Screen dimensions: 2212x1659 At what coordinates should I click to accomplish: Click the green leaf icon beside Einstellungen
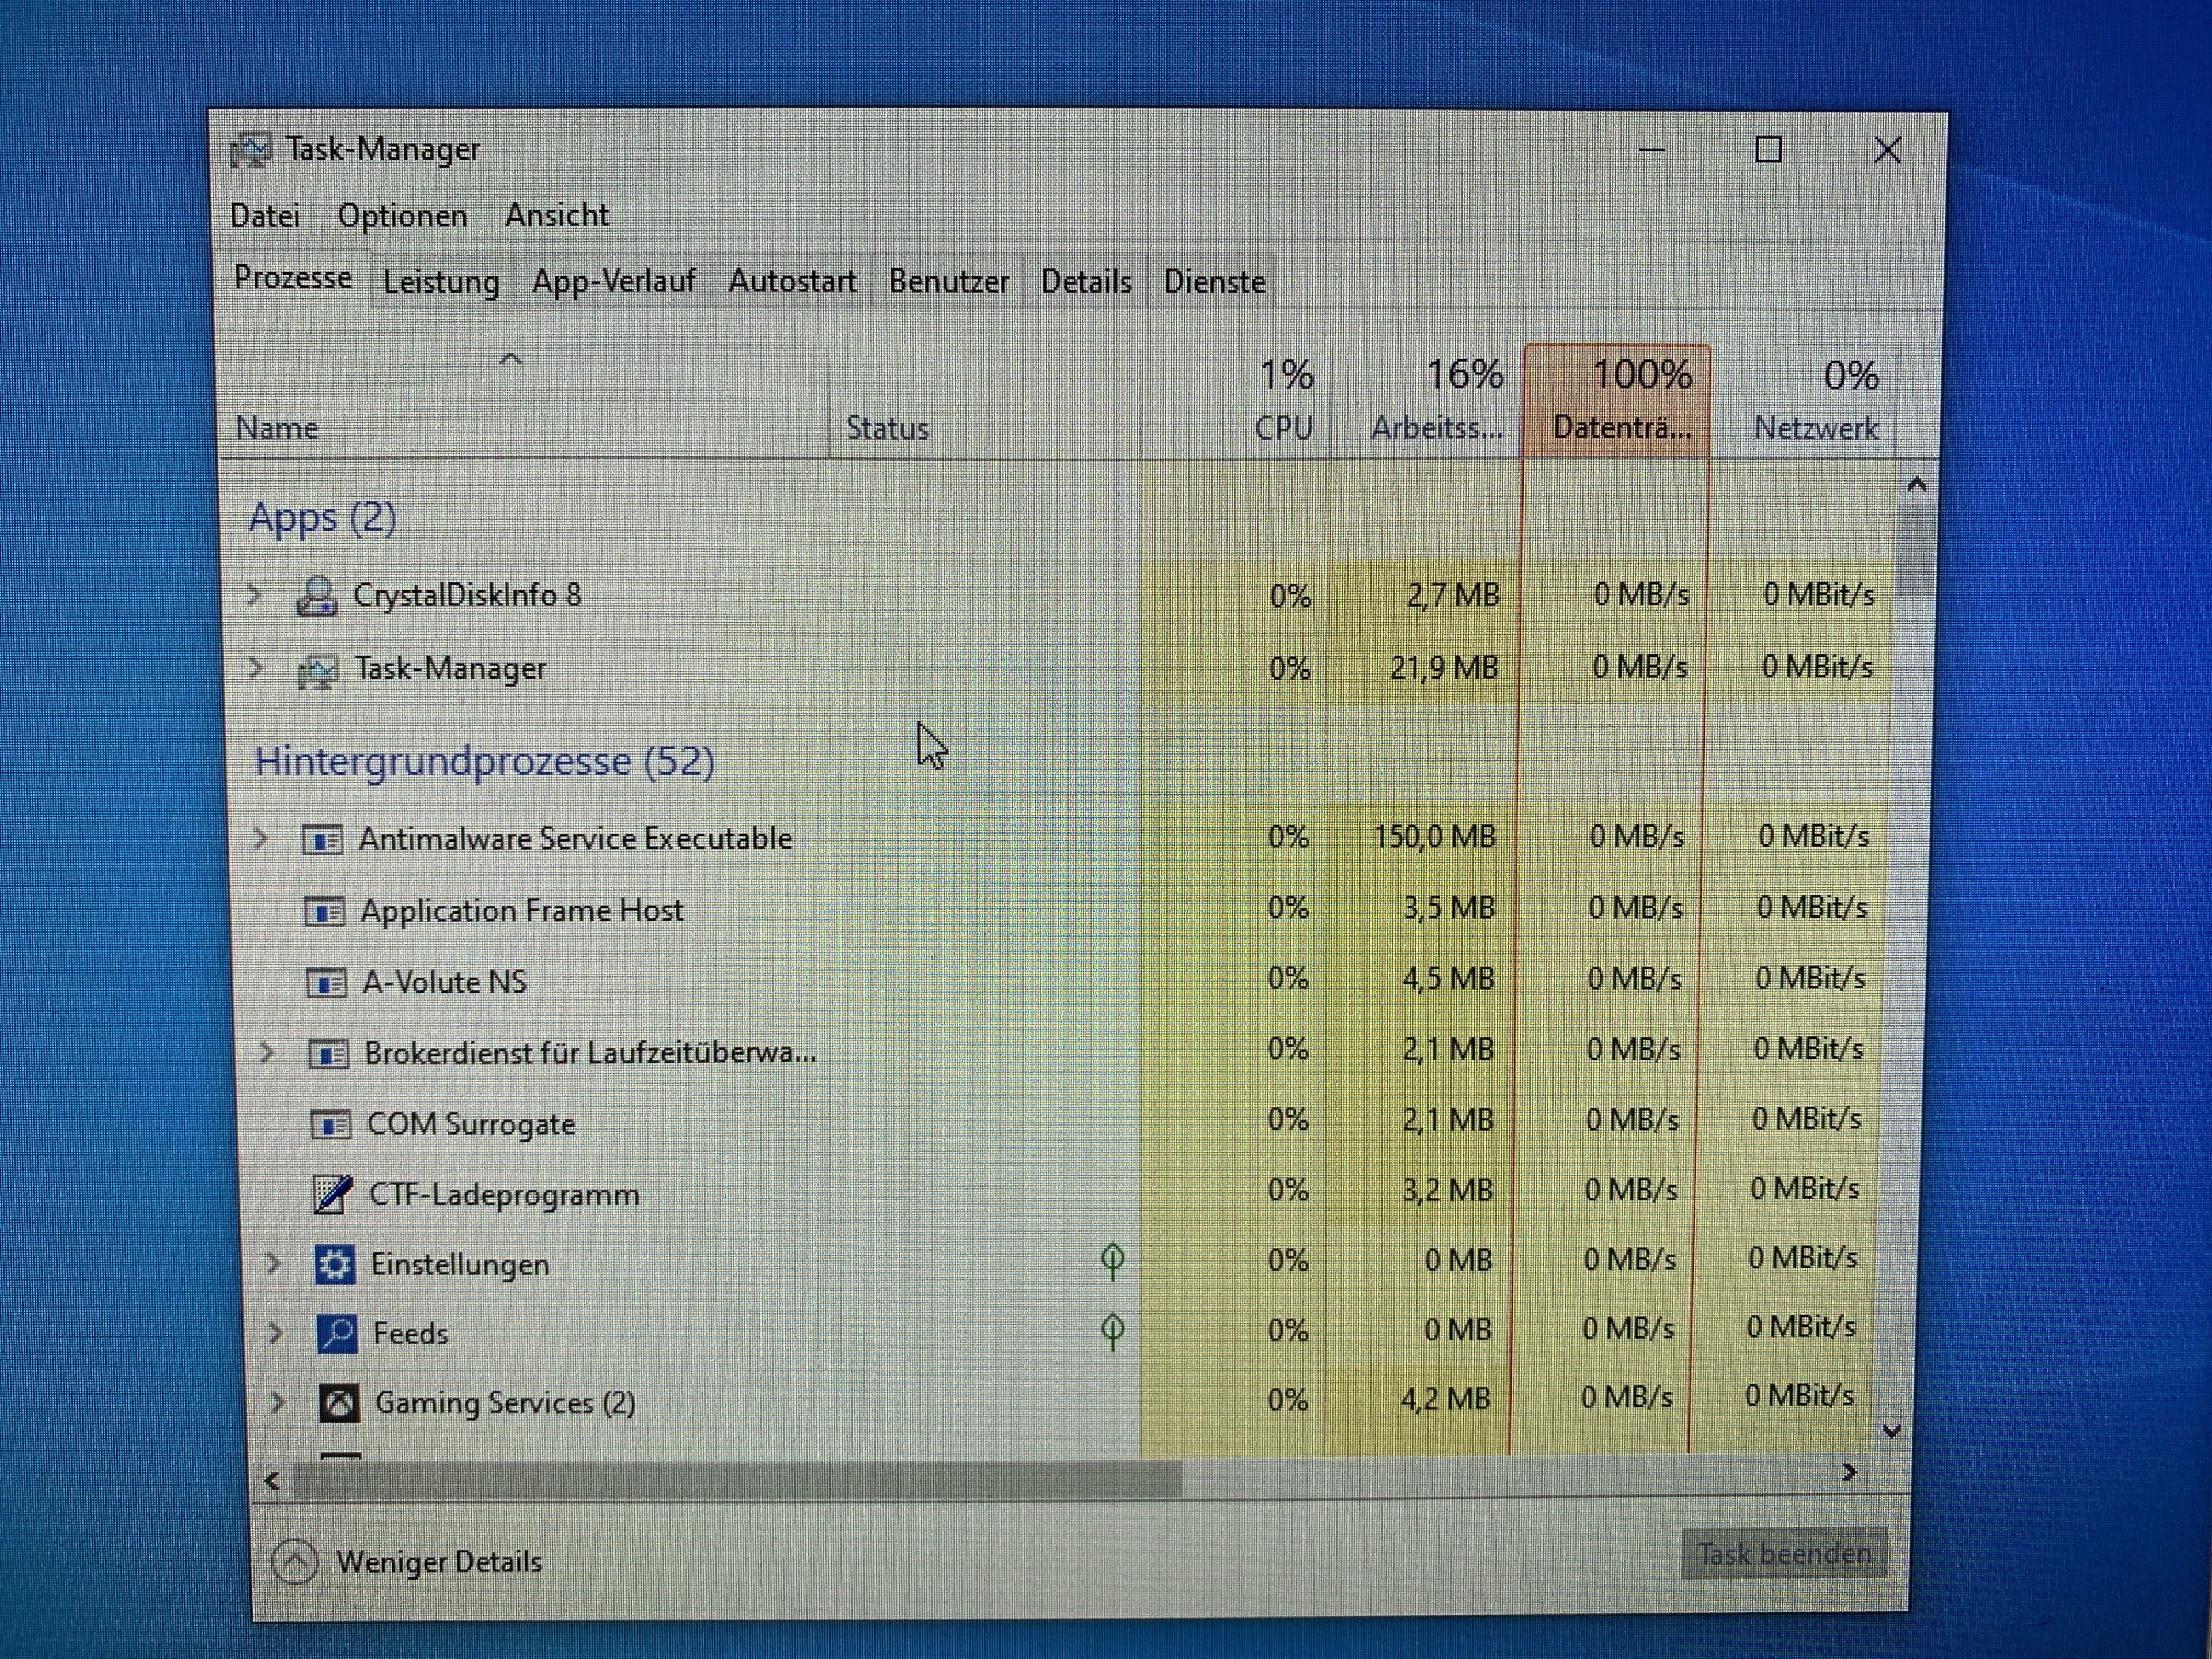tap(1112, 1260)
